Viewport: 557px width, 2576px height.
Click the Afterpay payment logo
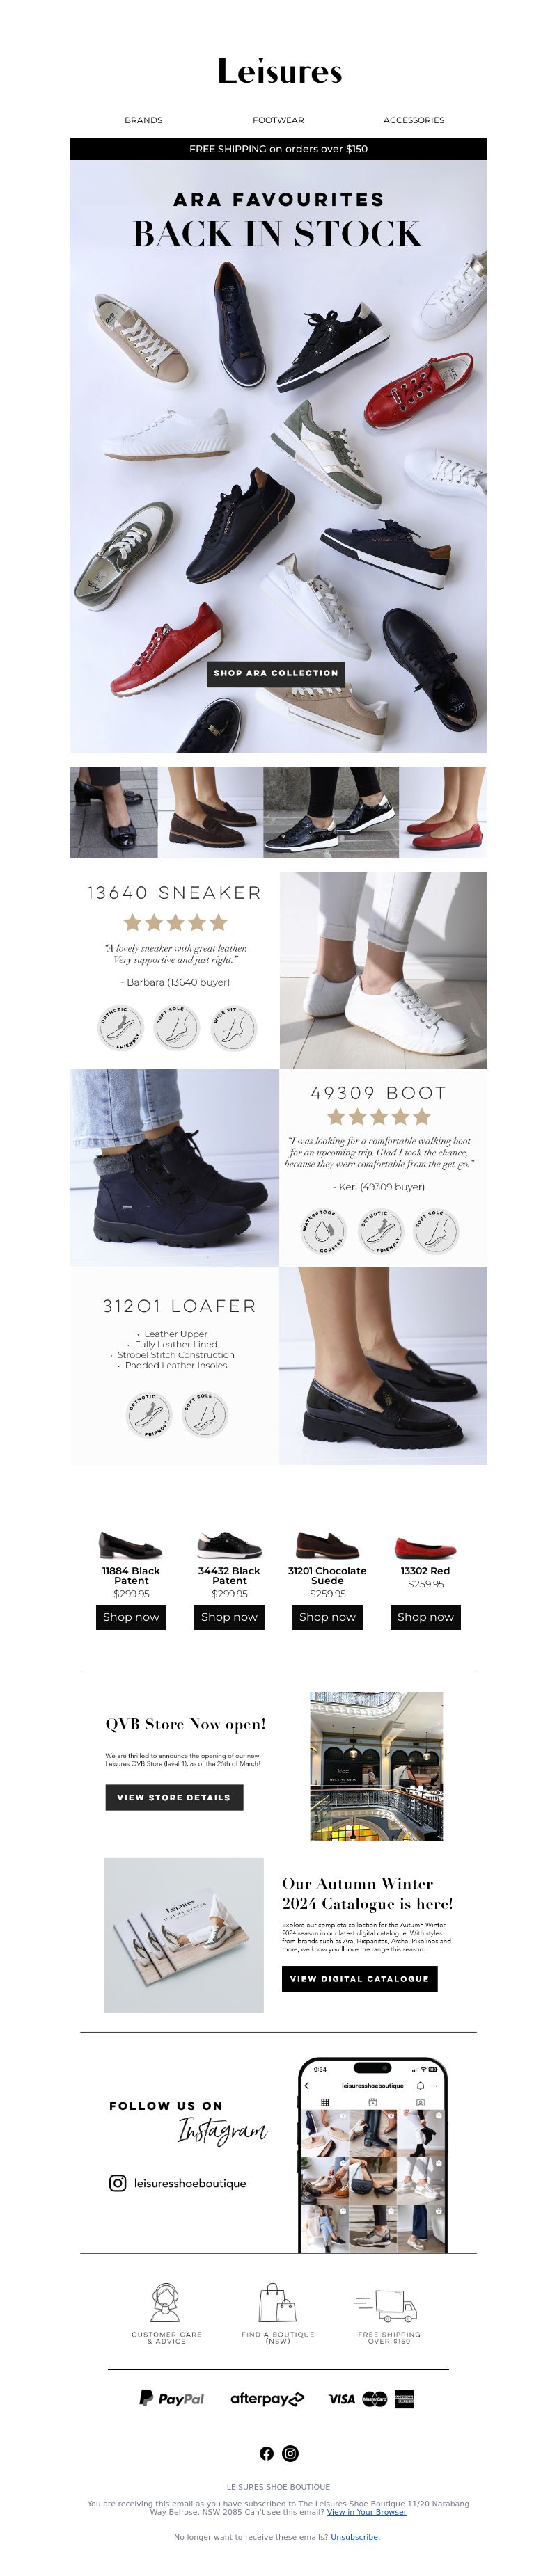point(267,2398)
